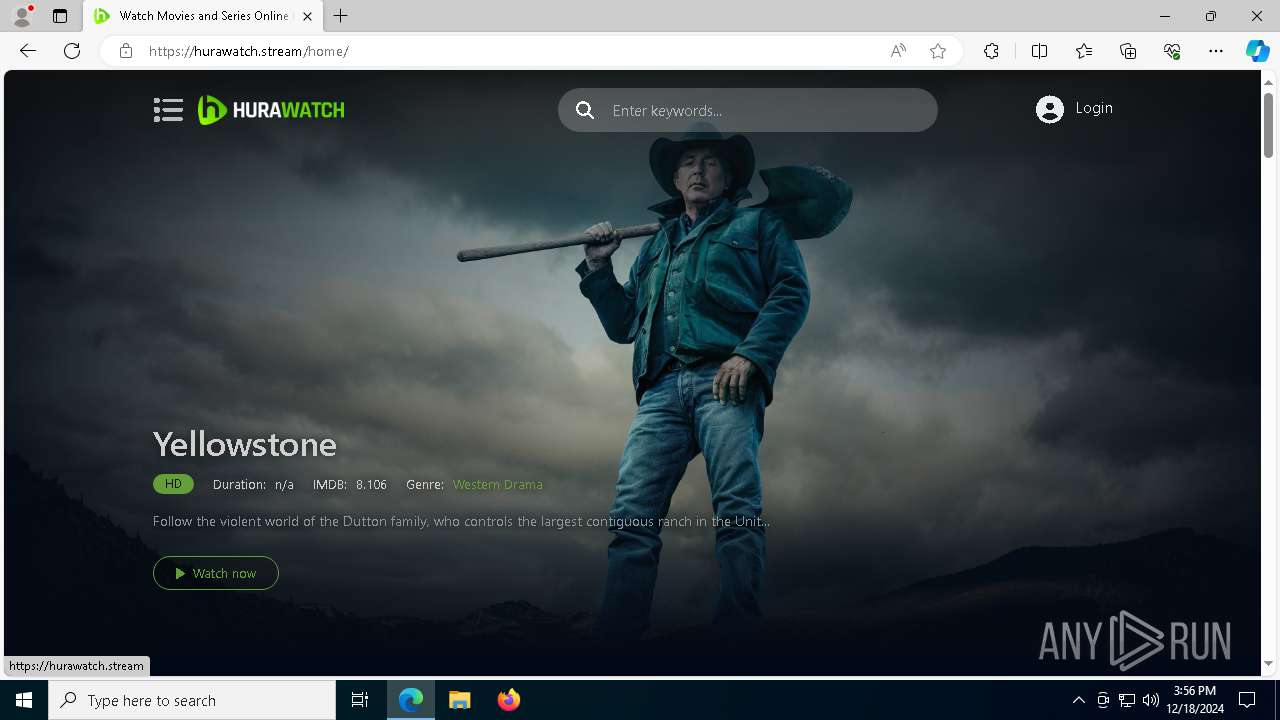Open a new browser tab
The width and height of the screenshot is (1280, 720).
coord(341,16)
